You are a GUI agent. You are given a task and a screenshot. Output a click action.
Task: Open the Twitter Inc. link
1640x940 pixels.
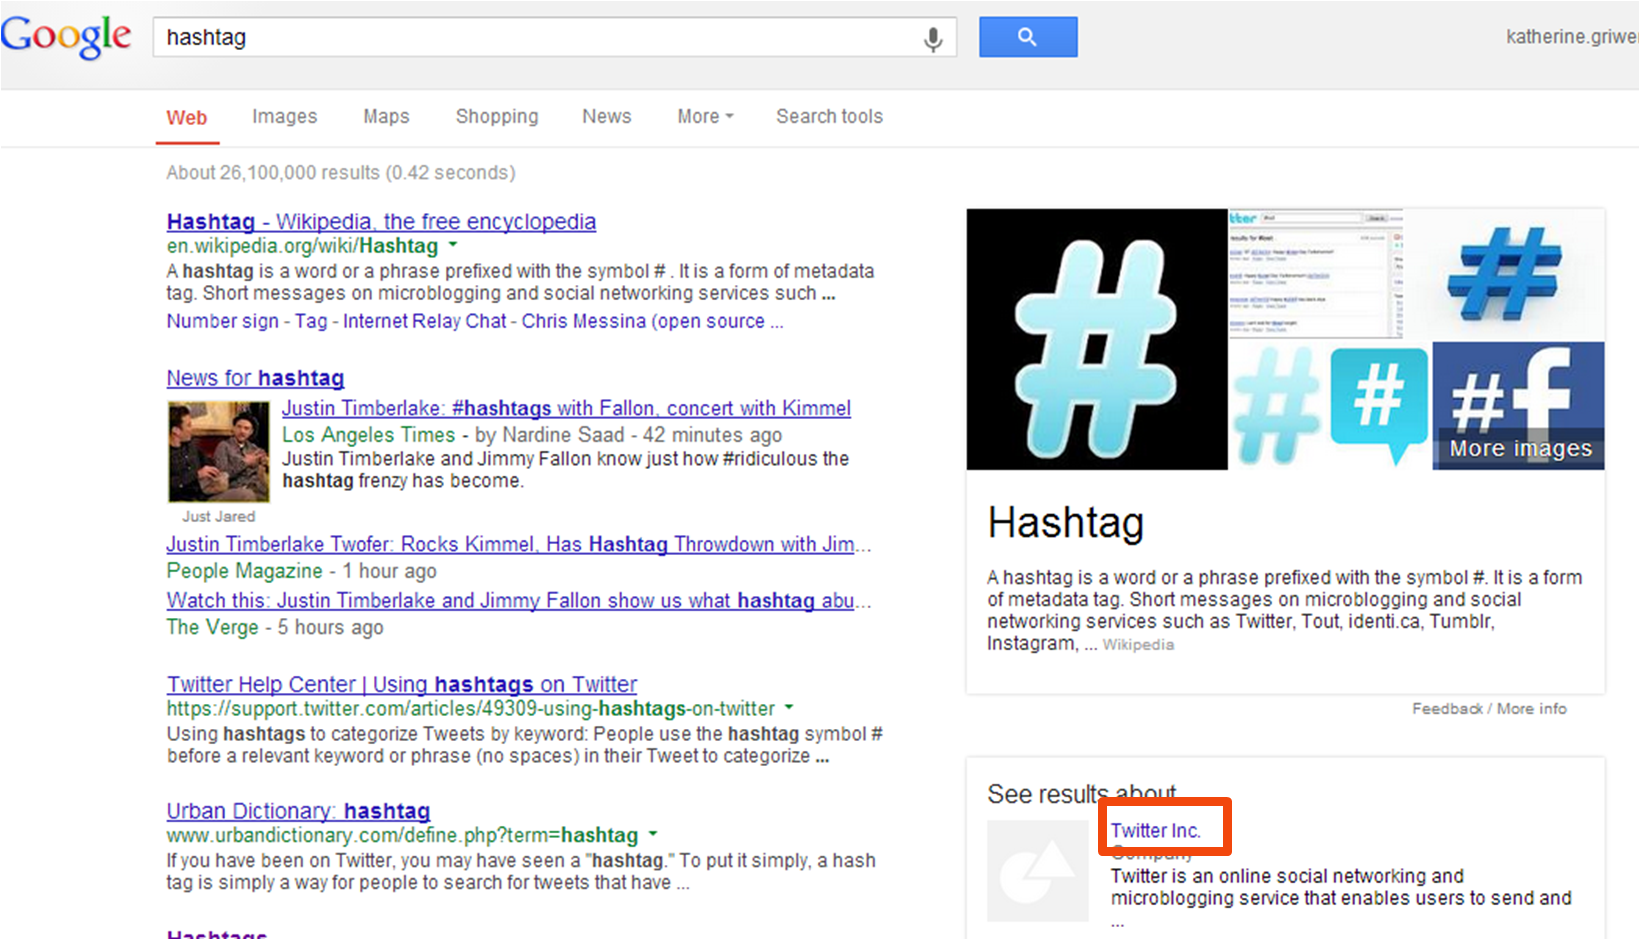point(1155,830)
